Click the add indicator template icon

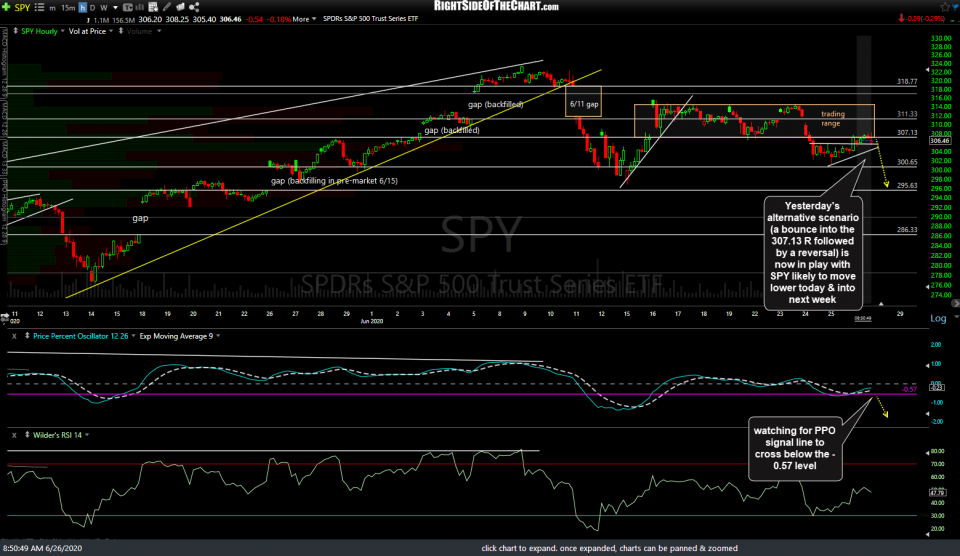(153, 7)
